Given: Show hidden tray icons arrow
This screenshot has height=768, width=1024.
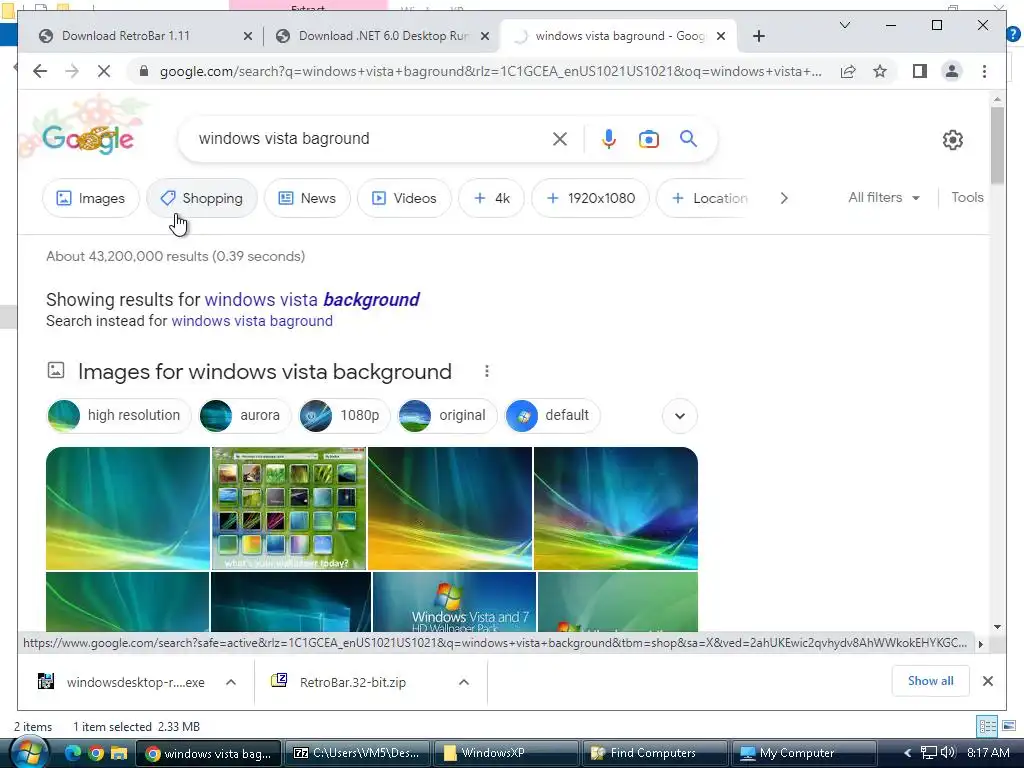Looking at the screenshot, I should (x=907, y=753).
